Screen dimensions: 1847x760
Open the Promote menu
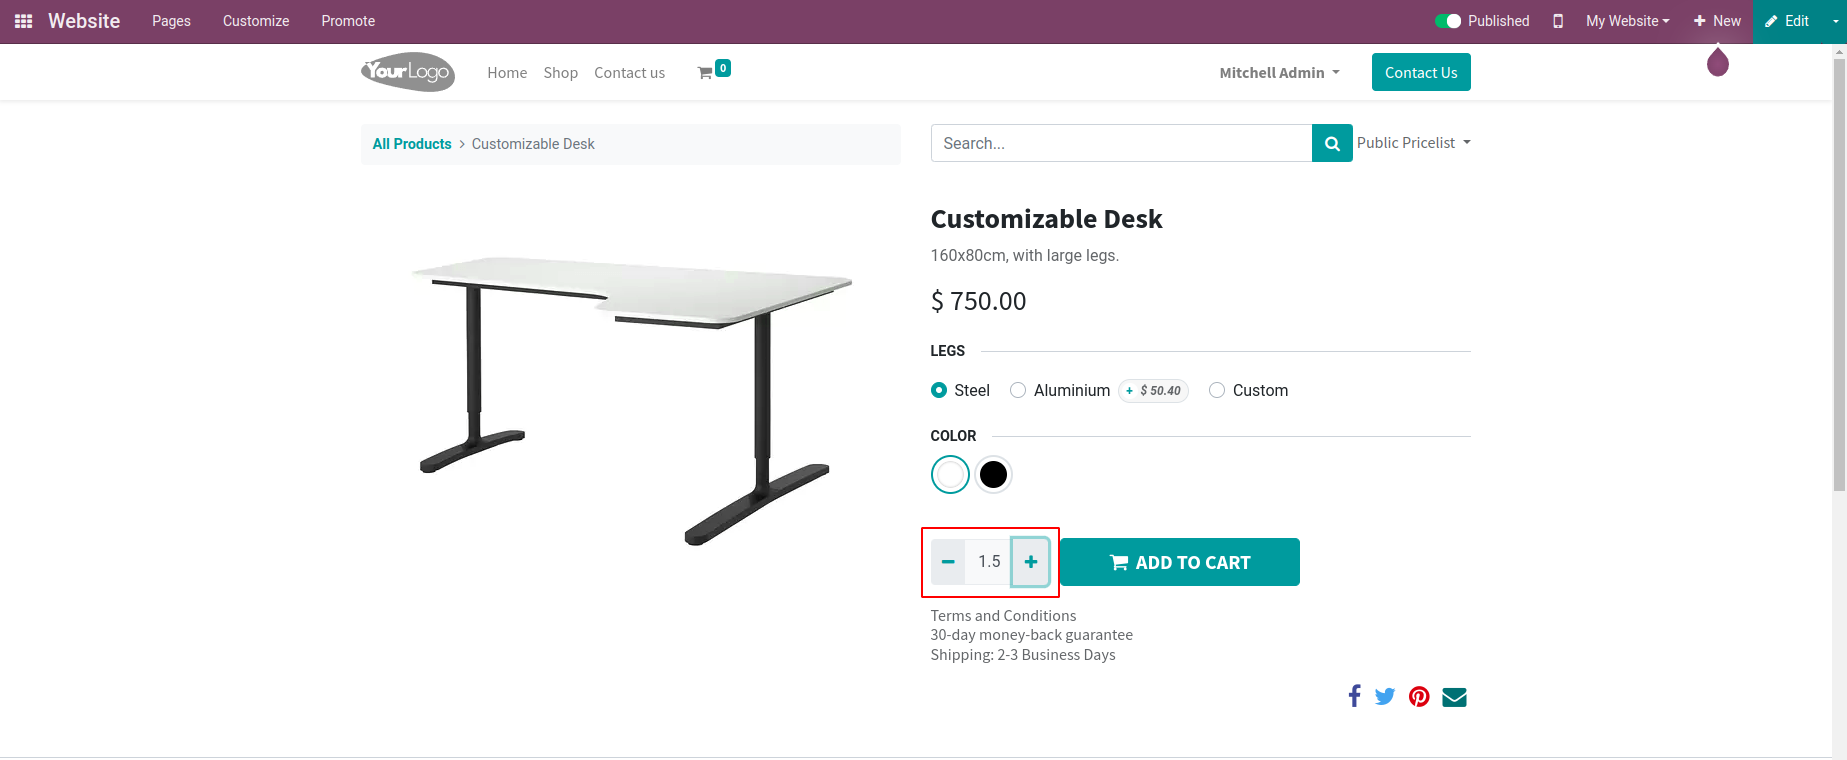point(348,21)
